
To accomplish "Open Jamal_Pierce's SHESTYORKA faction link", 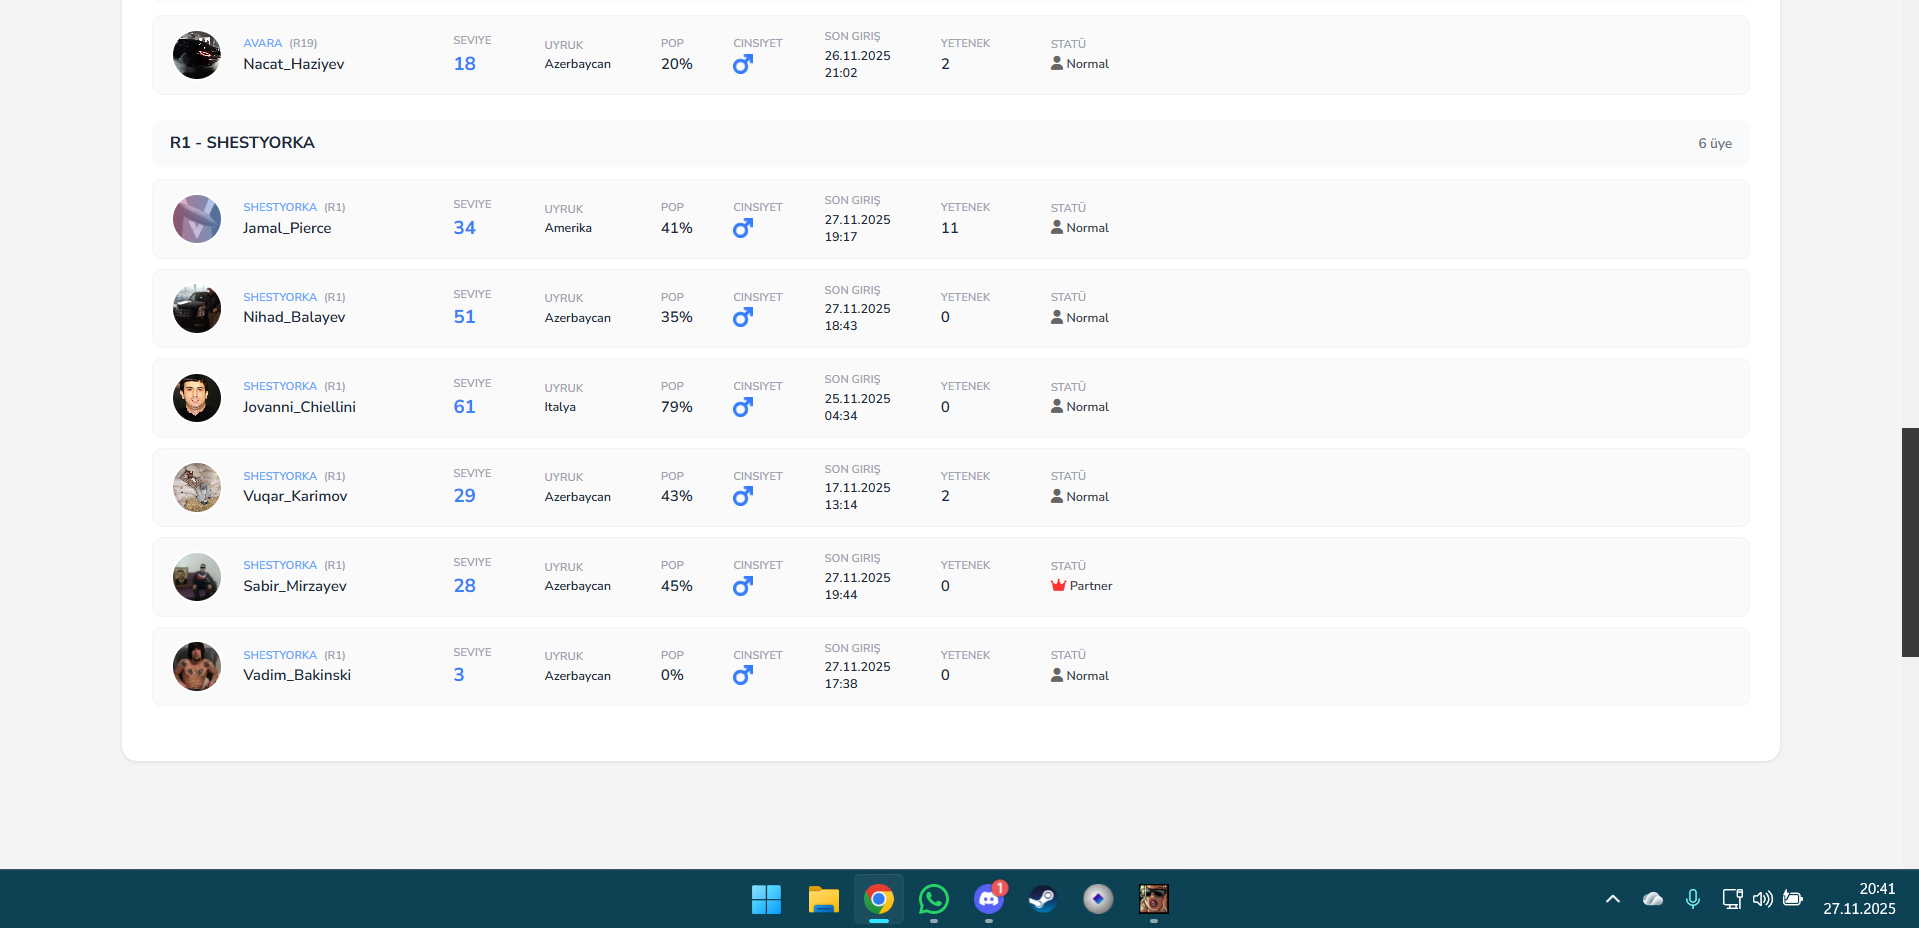I will pyautogui.click(x=280, y=207).
